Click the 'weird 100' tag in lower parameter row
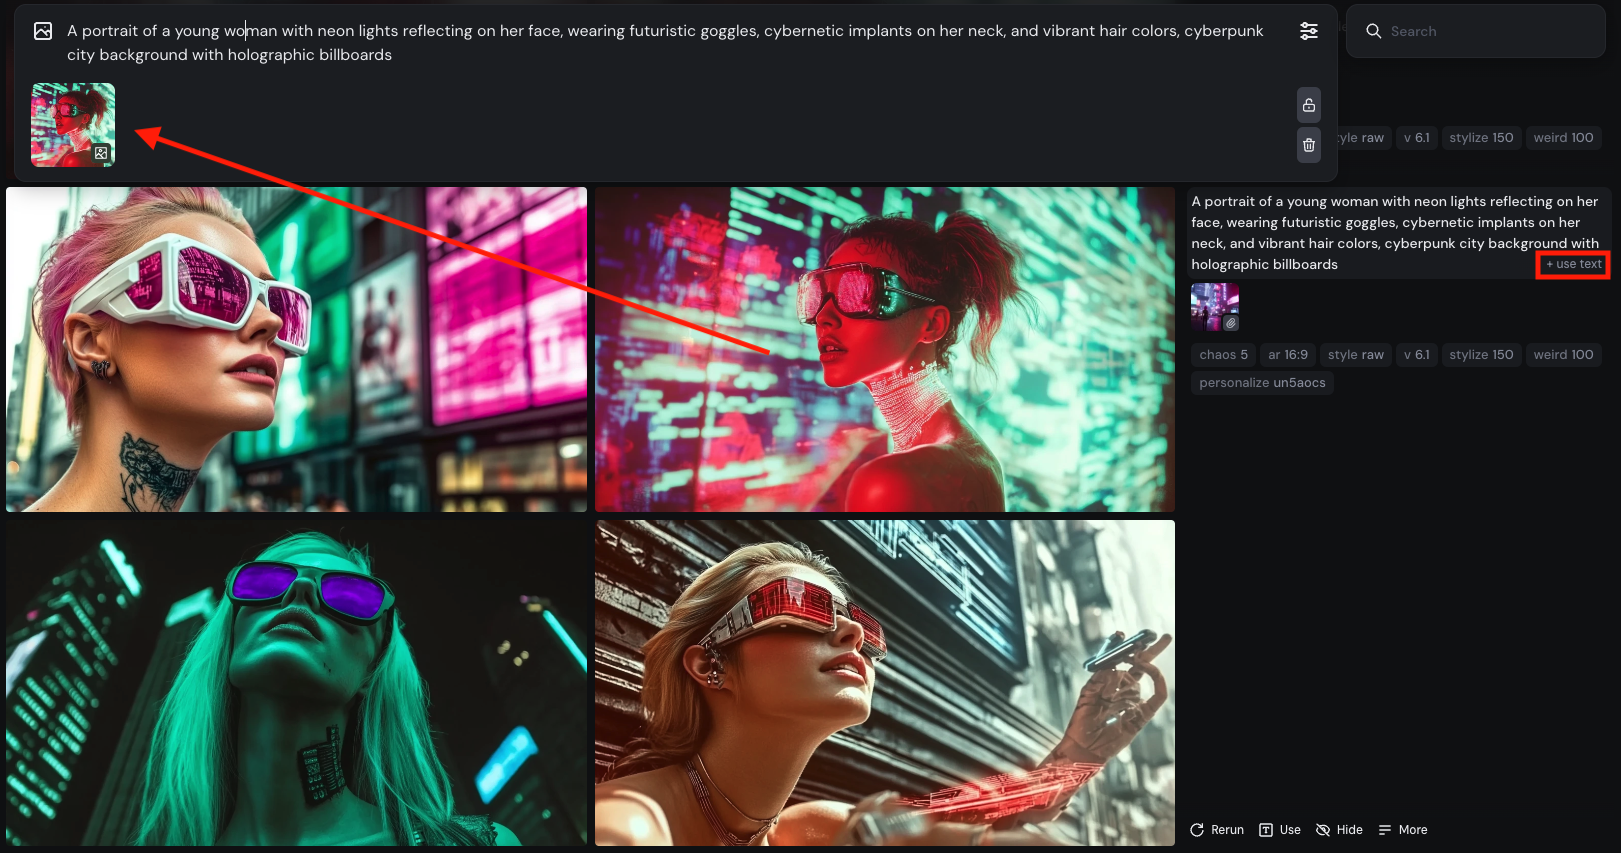The height and width of the screenshot is (853, 1621). (x=1563, y=355)
